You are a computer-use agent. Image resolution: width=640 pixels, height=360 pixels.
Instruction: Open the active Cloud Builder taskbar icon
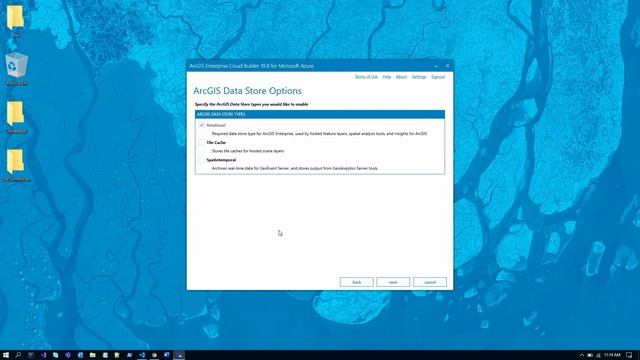(179, 355)
